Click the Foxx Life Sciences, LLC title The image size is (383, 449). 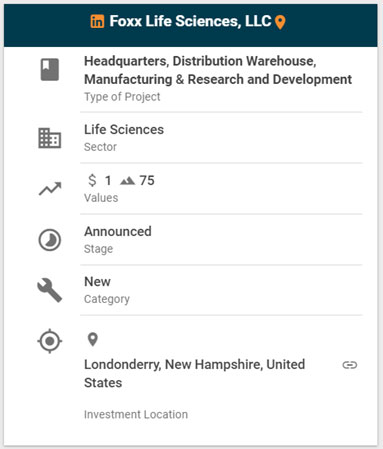(x=190, y=21)
